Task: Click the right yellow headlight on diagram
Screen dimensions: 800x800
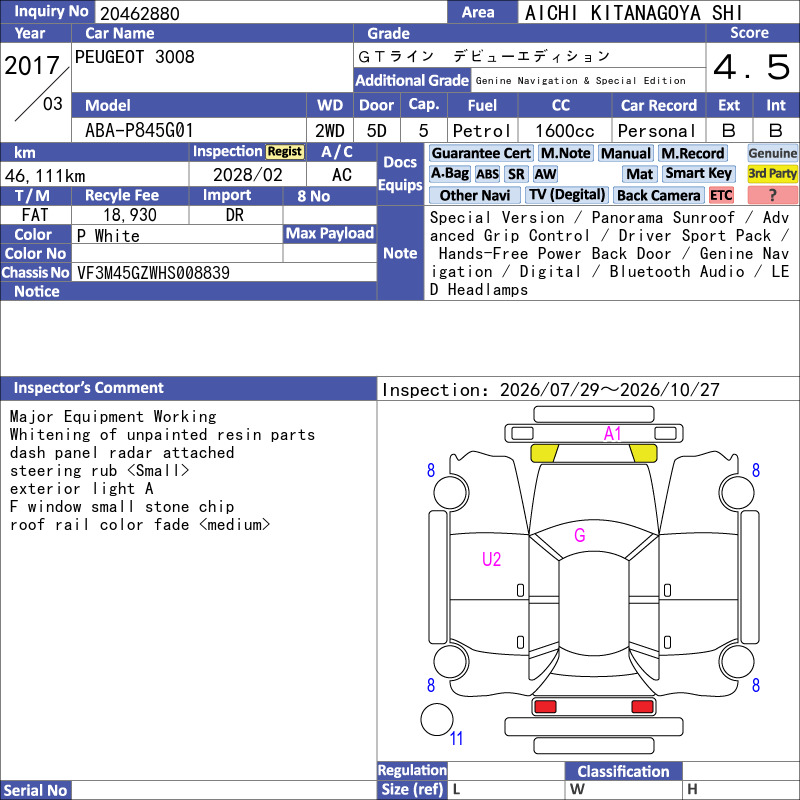Action: click(643, 453)
